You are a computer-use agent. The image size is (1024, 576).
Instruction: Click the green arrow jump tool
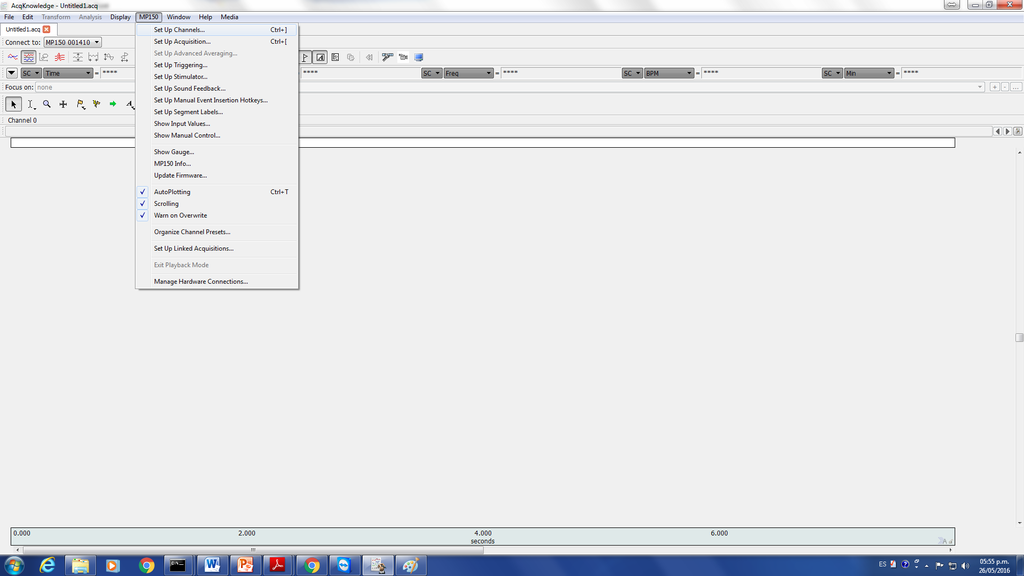pyautogui.click(x=113, y=104)
